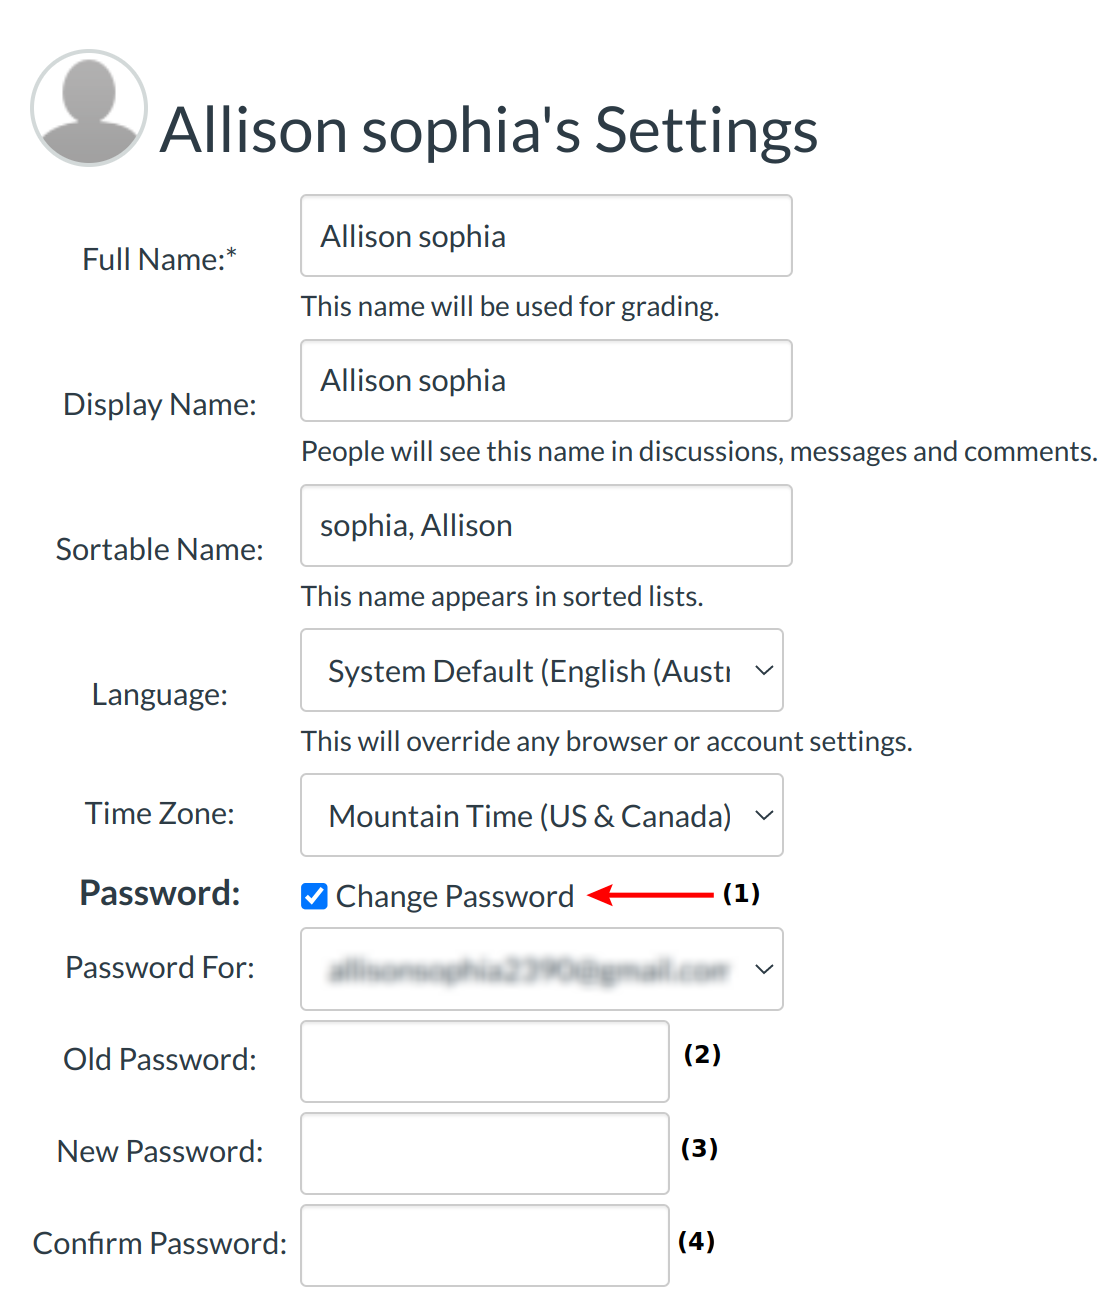Click the red arrow annotation
This screenshot has height=1316, width=1112.
(x=650, y=894)
